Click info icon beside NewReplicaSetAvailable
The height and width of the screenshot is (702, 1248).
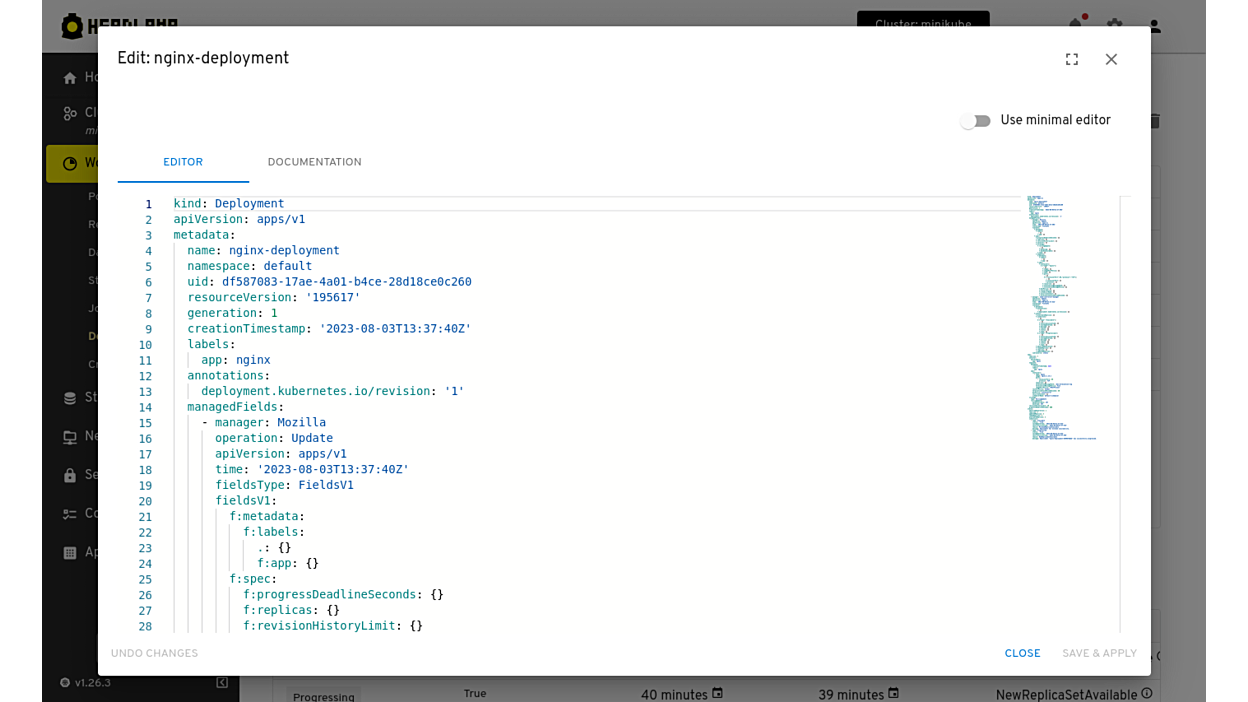1147,694
